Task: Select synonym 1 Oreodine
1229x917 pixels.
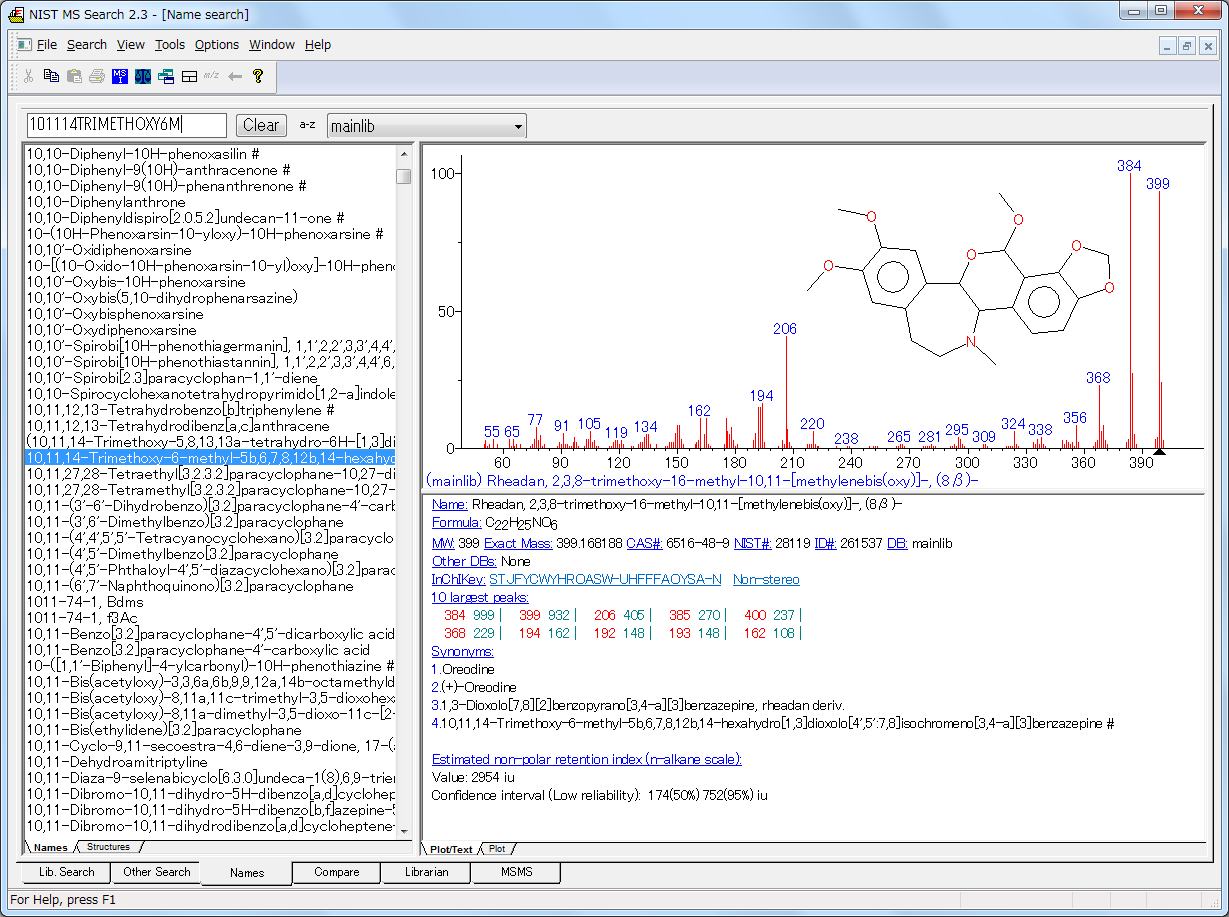Action: click(x=462, y=669)
